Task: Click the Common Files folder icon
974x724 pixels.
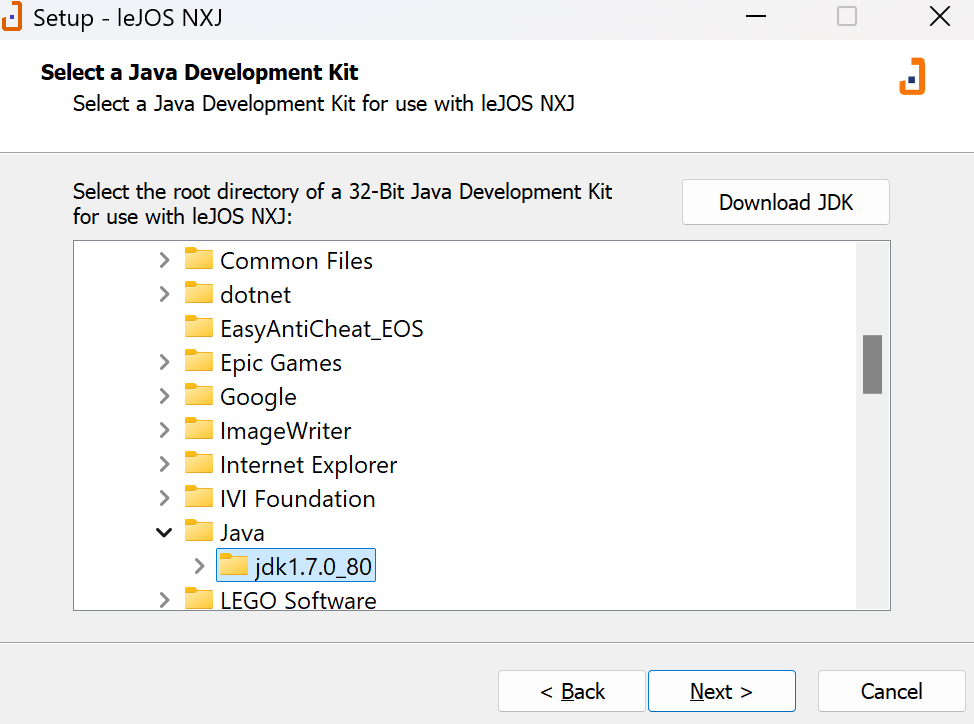Action: point(199,259)
